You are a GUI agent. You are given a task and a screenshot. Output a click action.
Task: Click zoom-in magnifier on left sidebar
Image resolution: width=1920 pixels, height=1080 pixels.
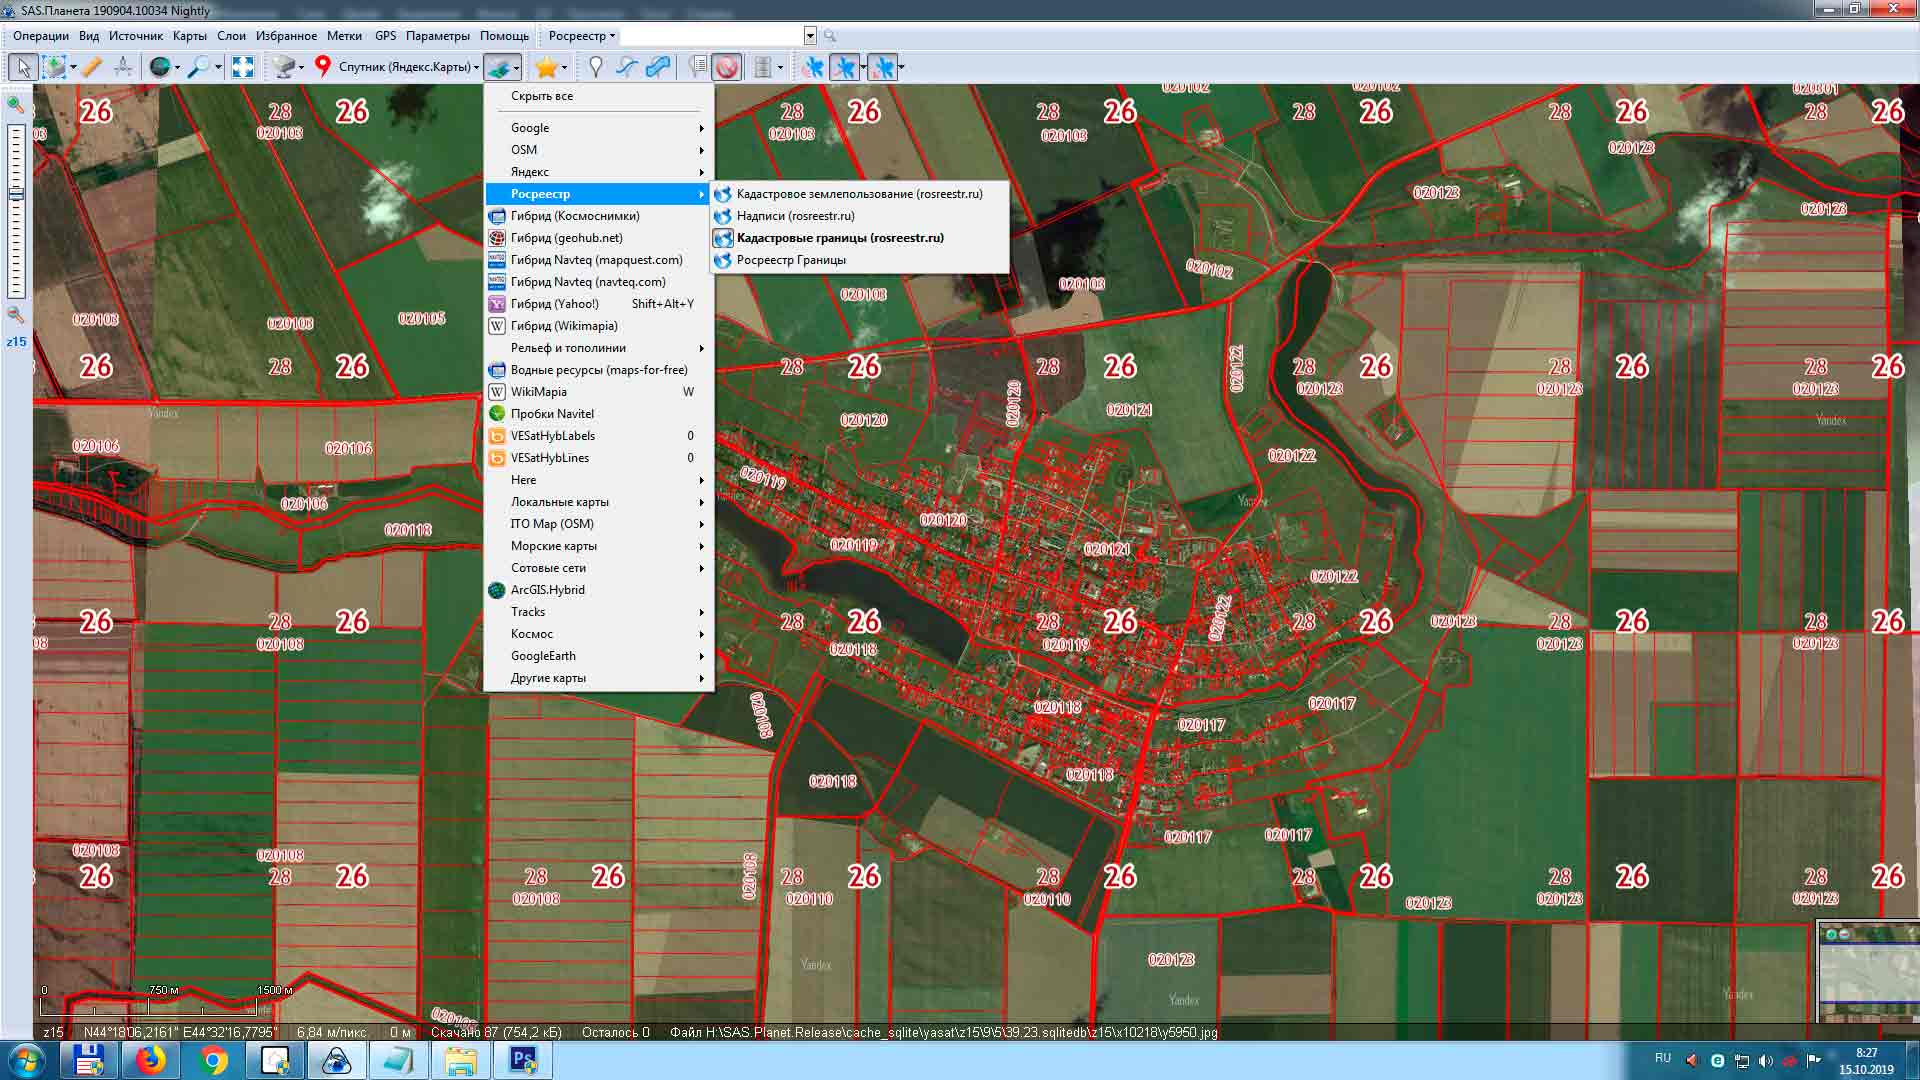pos(16,104)
